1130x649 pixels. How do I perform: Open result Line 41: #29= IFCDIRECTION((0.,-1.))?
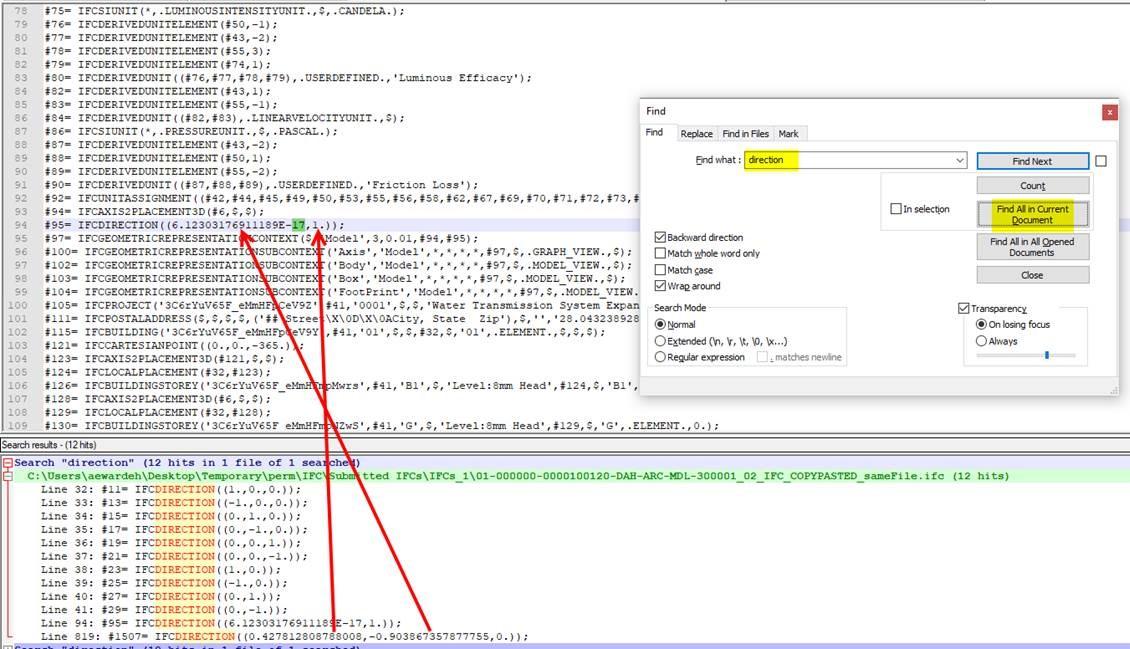click(164, 609)
